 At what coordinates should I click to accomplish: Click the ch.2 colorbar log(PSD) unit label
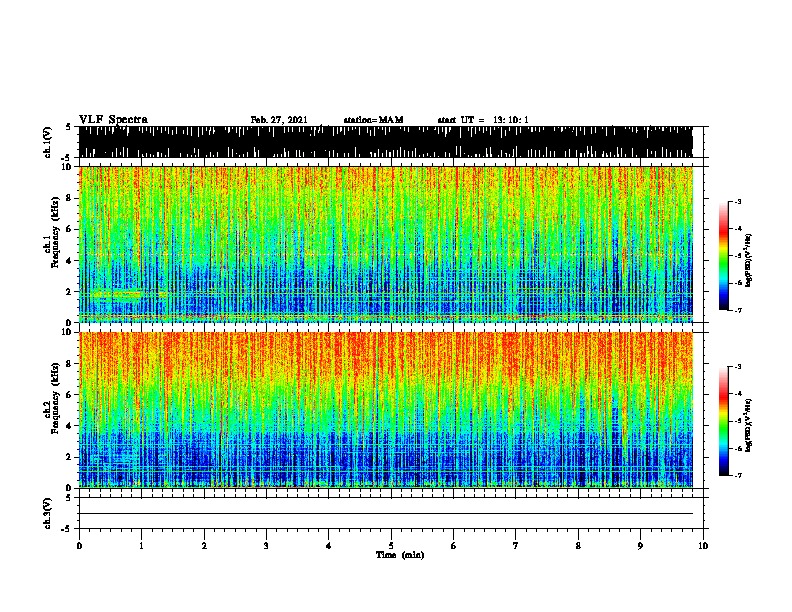[x=748, y=425]
